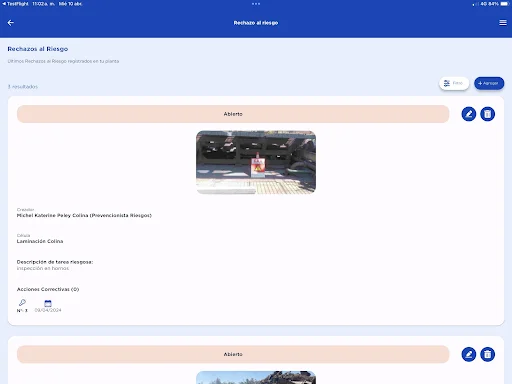Open the Filtro filter button
Viewport: 512px width, 384px height.
(454, 83)
